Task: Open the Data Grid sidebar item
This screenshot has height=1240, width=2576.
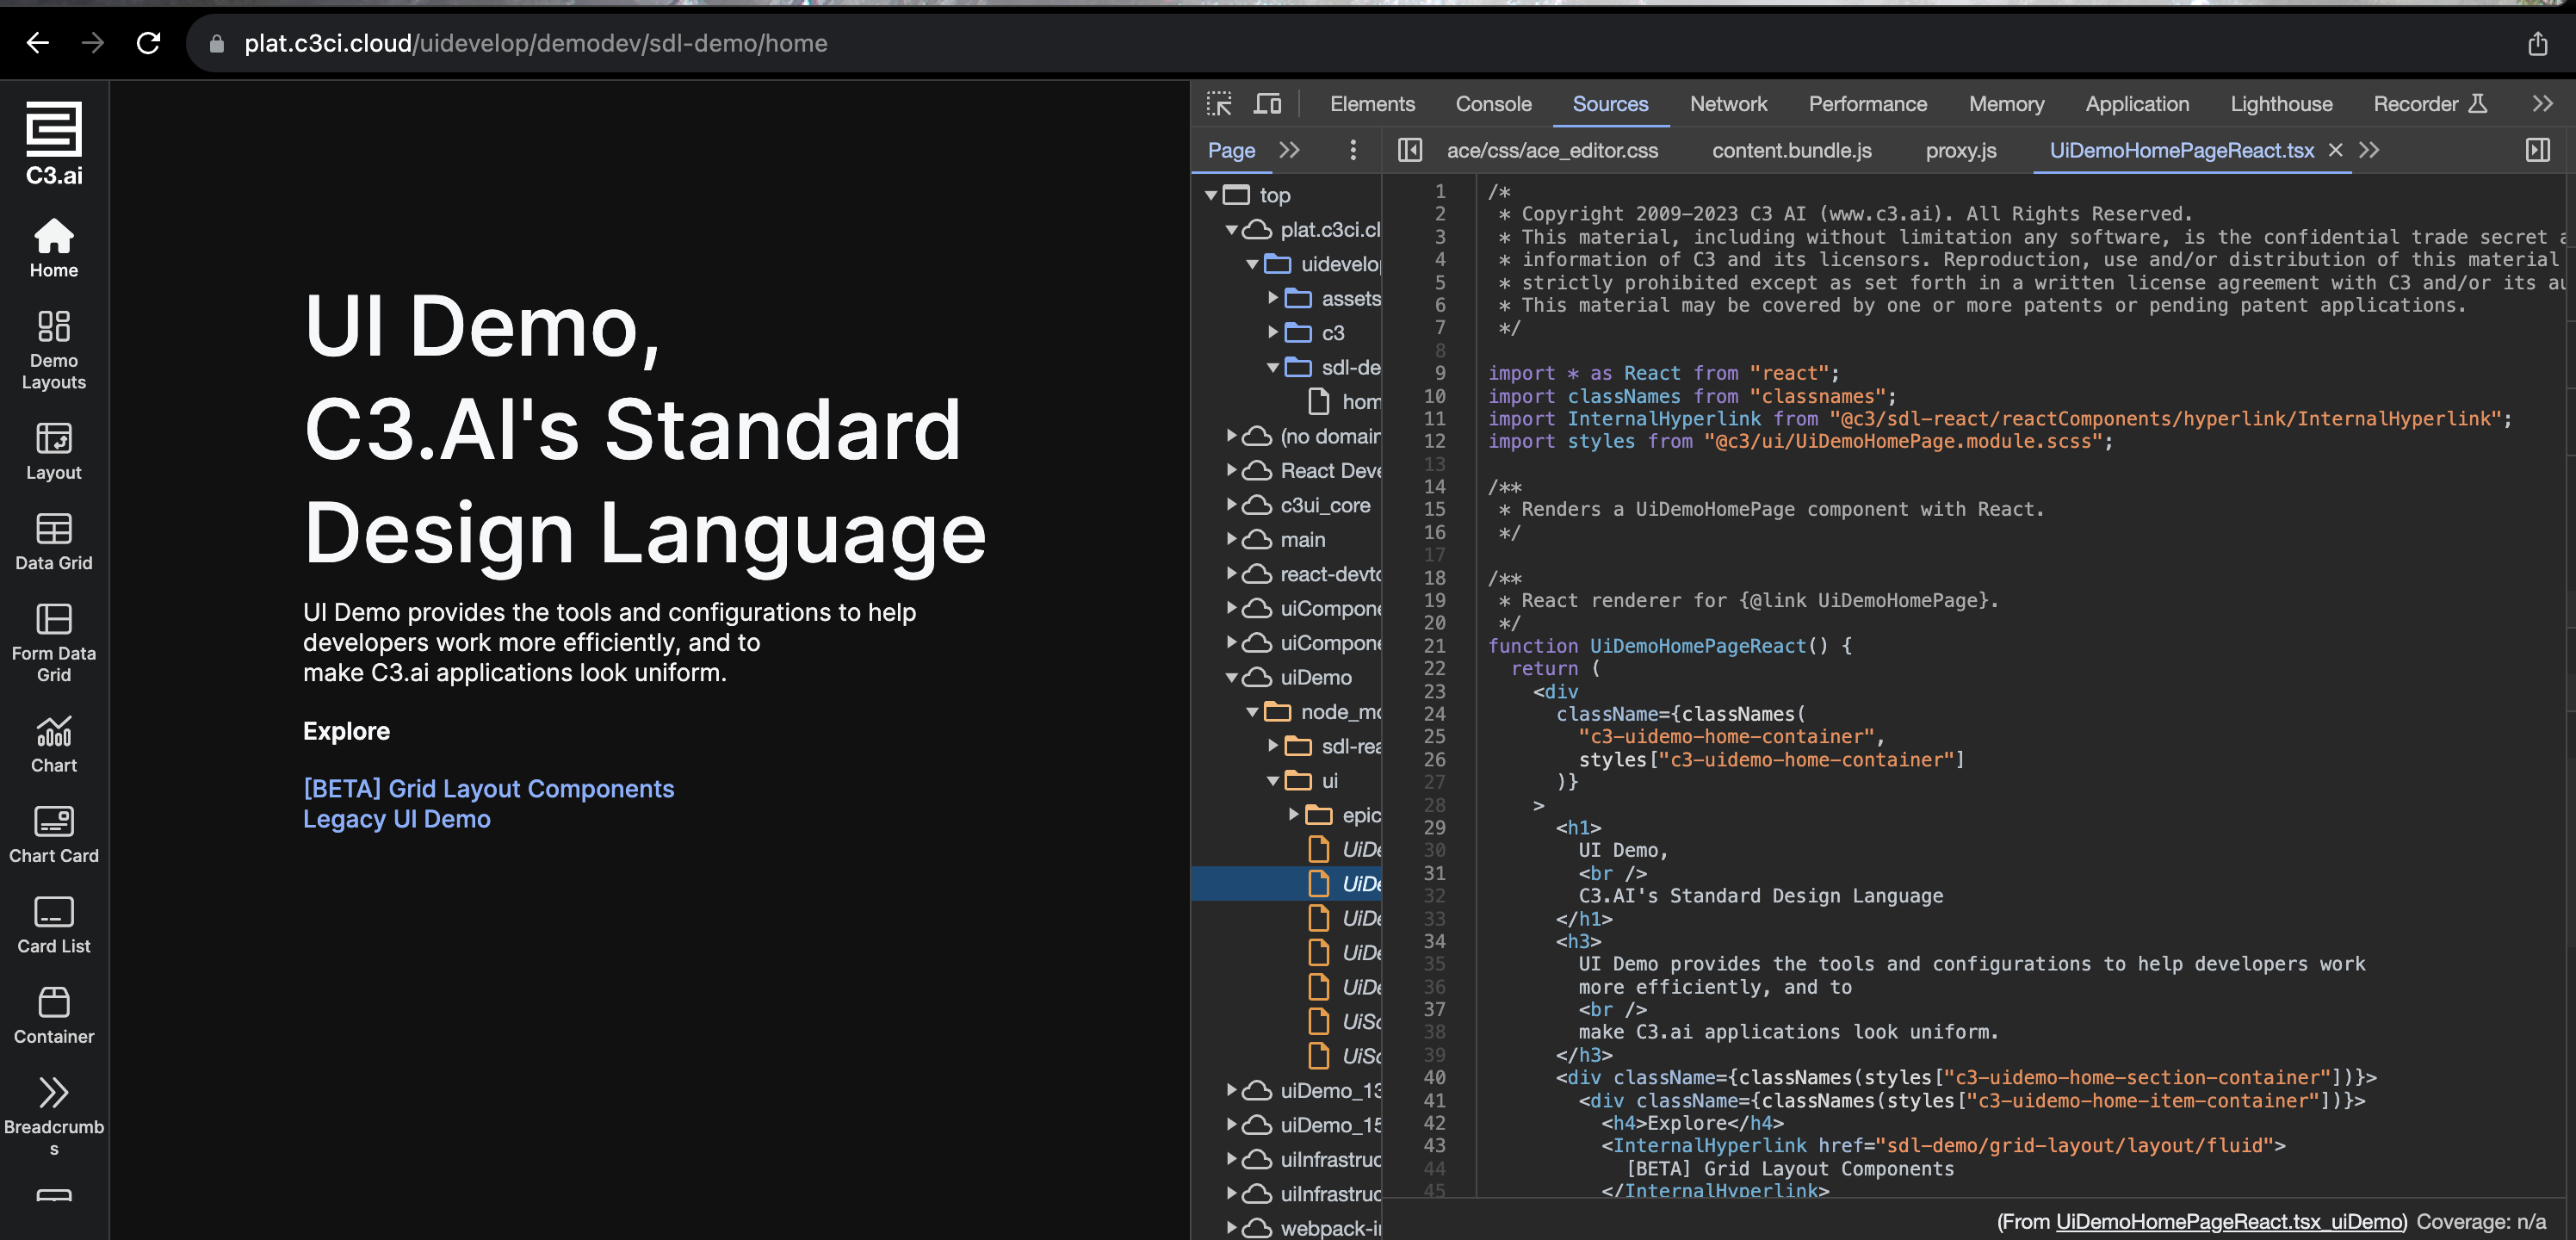Action: 54,541
